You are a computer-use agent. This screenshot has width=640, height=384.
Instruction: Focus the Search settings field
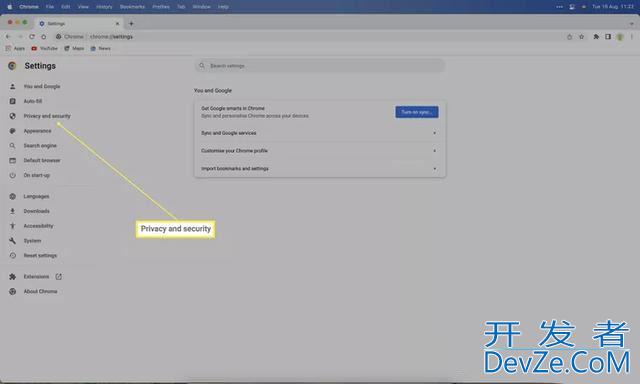click(320, 66)
